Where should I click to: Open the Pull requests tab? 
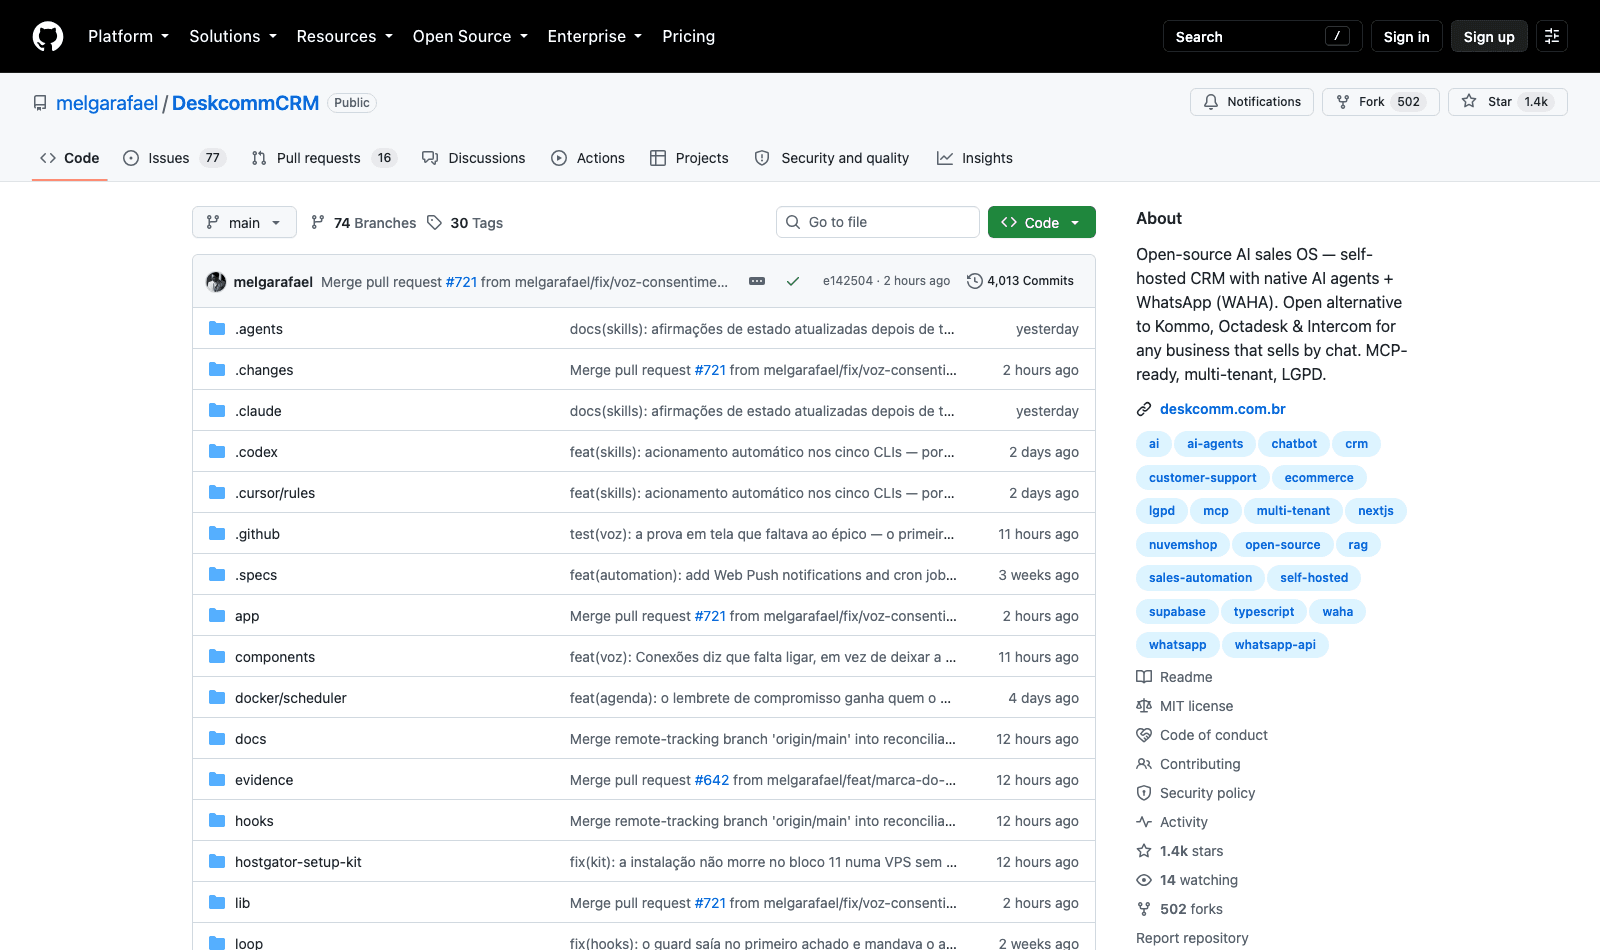pos(324,158)
